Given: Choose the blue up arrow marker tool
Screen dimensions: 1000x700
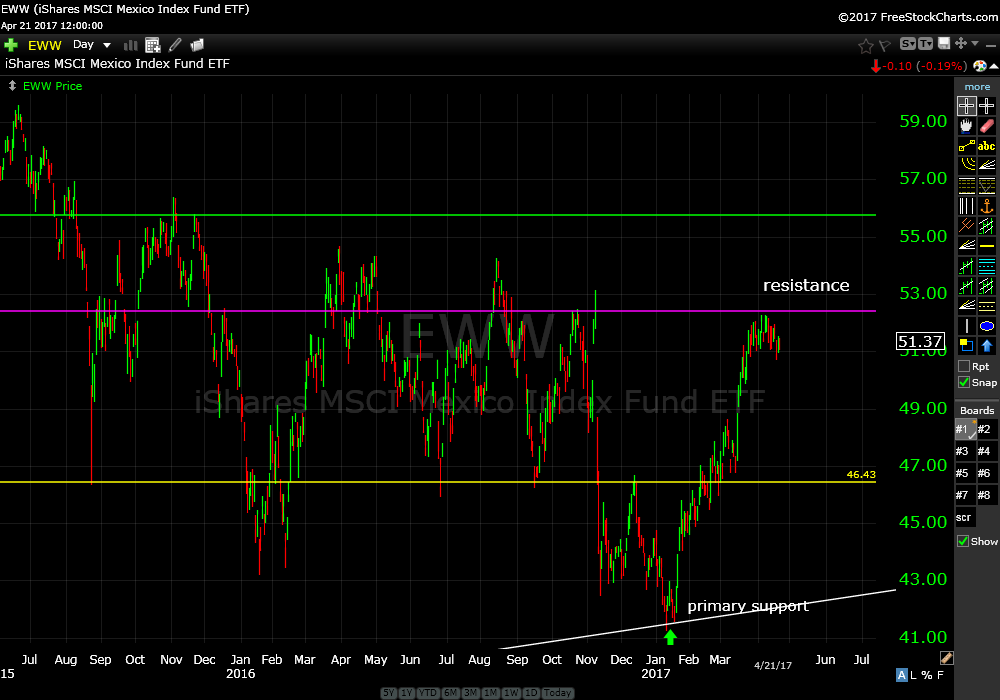Looking at the screenshot, I should [987, 346].
